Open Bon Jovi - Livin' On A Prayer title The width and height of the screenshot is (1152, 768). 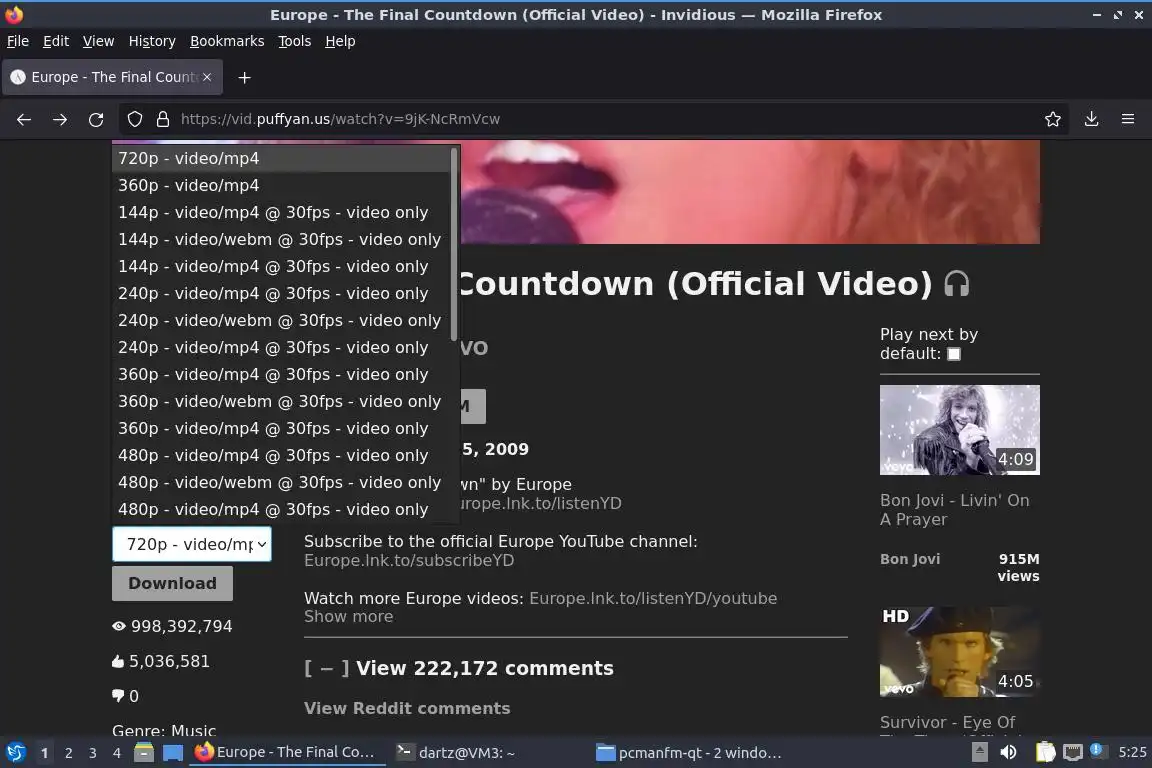(x=954, y=510)
